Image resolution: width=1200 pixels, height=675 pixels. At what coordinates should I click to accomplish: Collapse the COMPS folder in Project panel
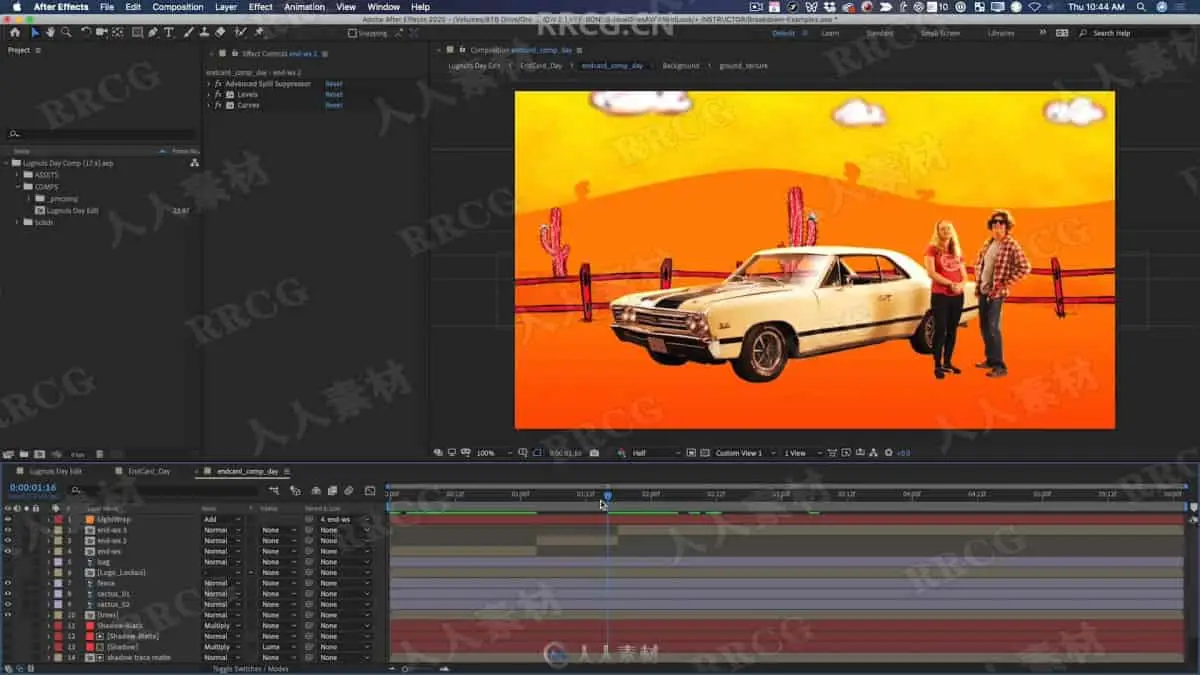coord(18,187)
